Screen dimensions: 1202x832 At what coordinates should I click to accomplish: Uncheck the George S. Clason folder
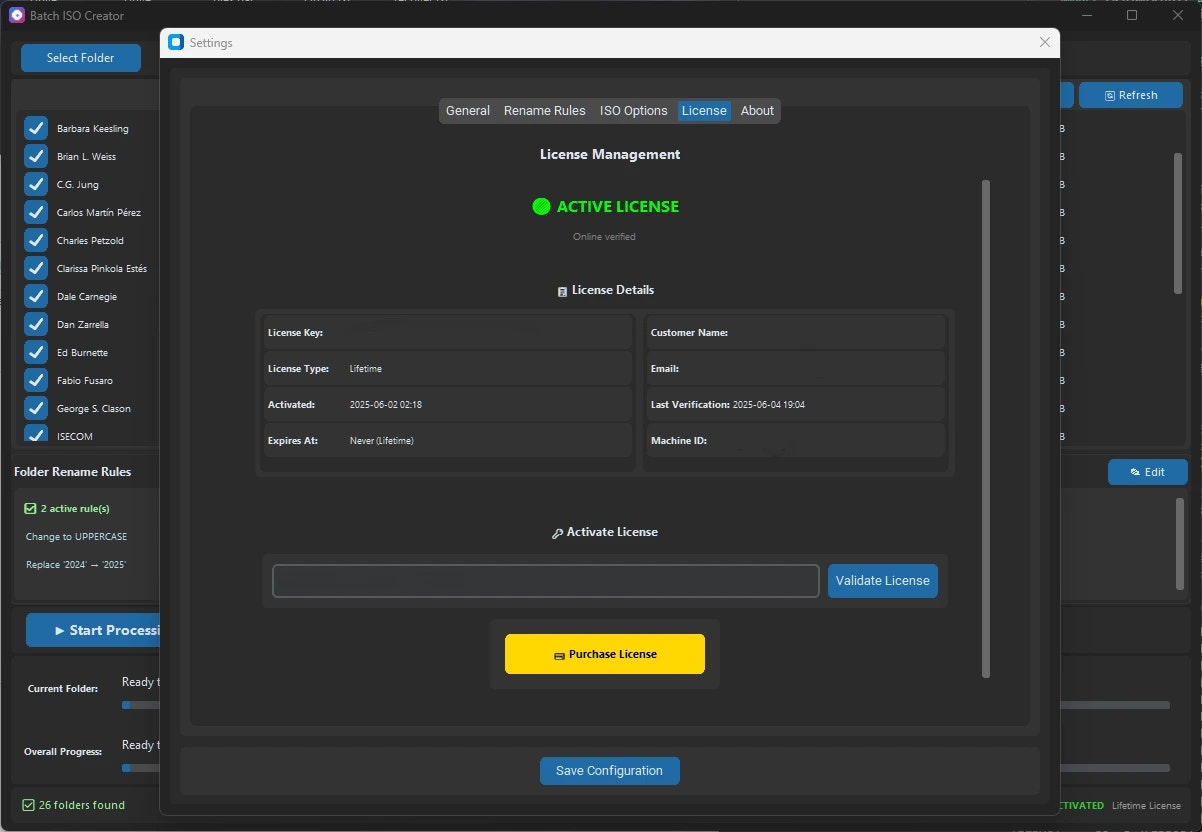click(36, 408)
